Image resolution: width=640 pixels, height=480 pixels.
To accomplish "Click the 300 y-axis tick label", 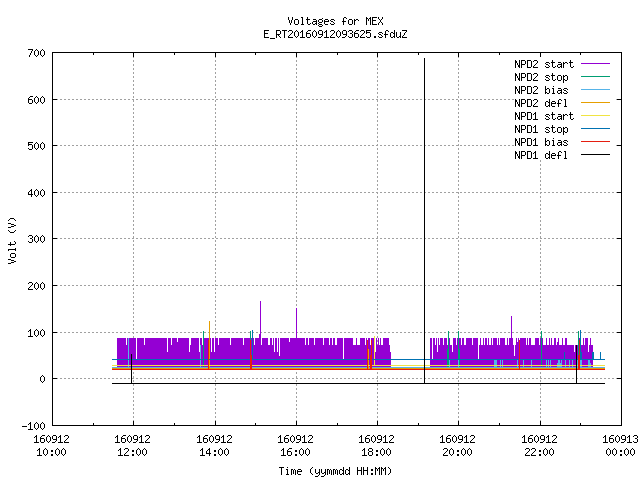I will [37, 240].
